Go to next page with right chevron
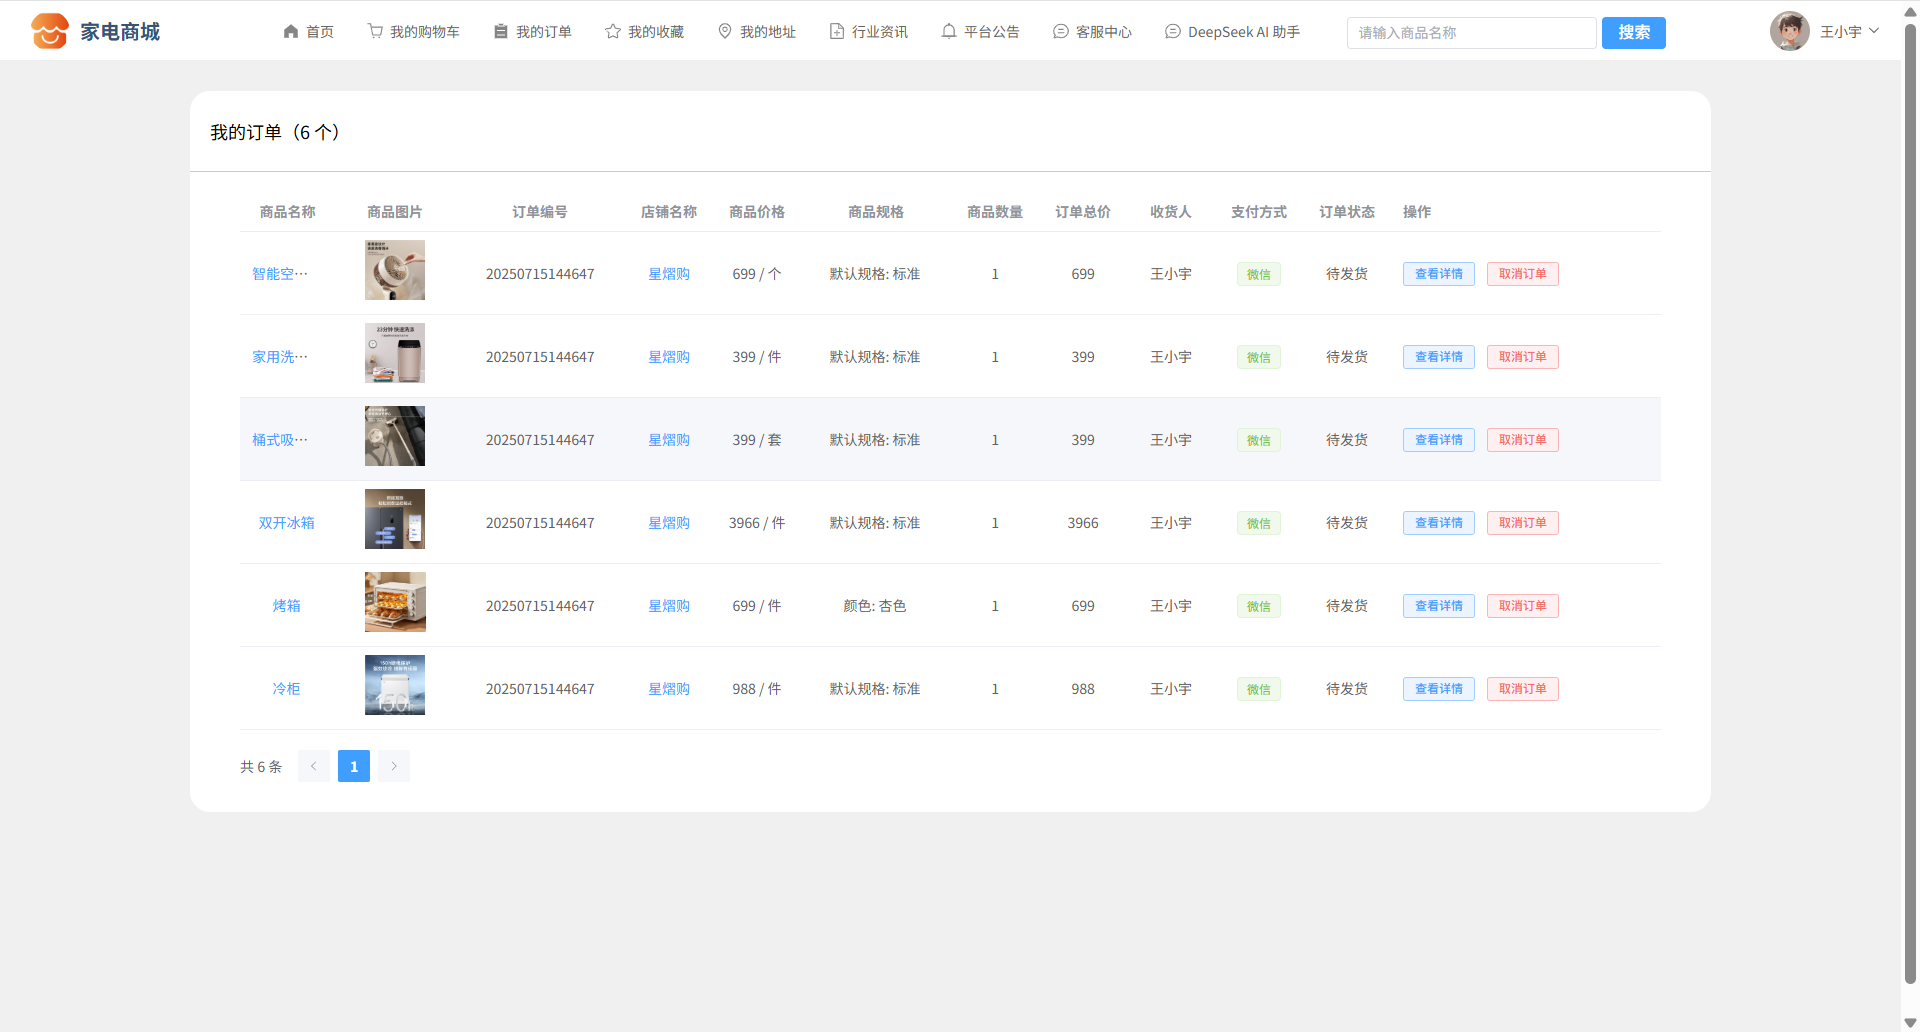Image resolution: width=1920 pixels, height=1032 pixels. pos(394,766)
